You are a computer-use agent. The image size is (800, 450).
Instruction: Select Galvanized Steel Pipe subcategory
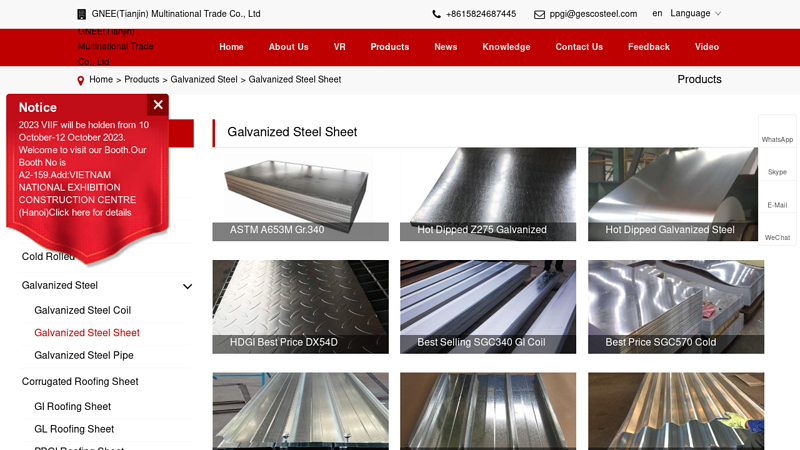point(84,355)
